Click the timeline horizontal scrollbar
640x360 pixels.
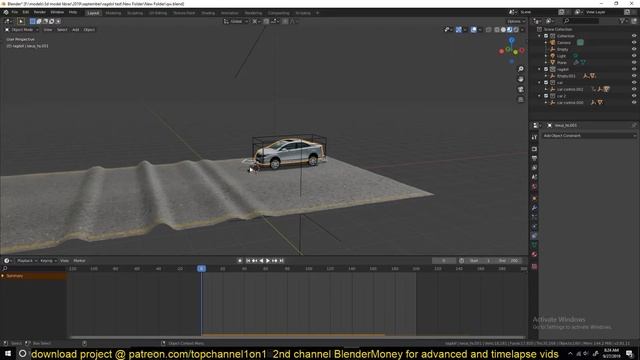tap(297, 337)
